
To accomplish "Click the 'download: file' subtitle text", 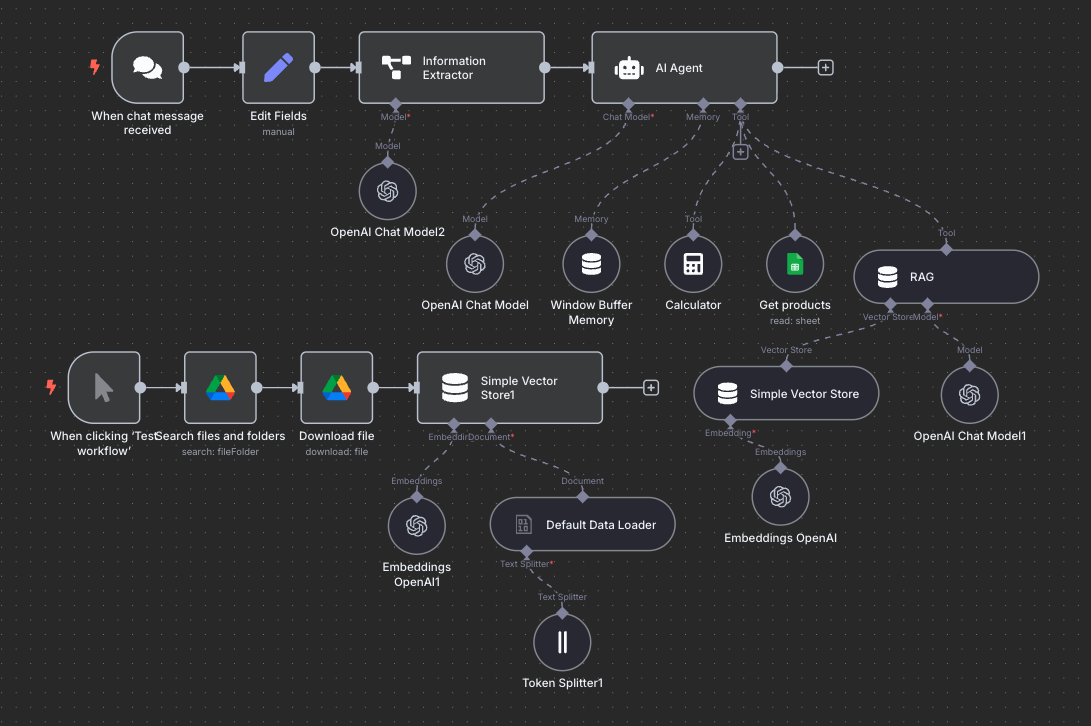I will 337,452.
